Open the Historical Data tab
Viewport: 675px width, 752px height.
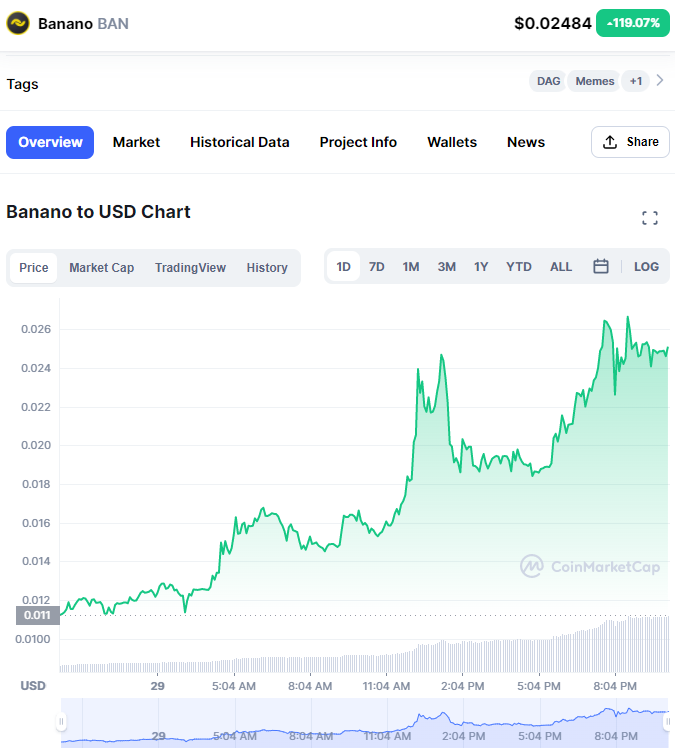pos(239,142)
